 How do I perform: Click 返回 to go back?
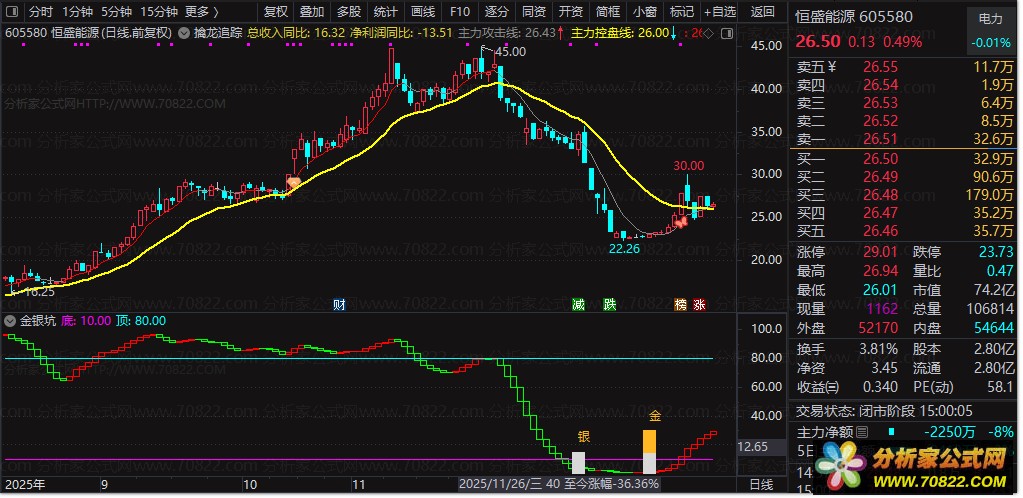click(762, 12)
